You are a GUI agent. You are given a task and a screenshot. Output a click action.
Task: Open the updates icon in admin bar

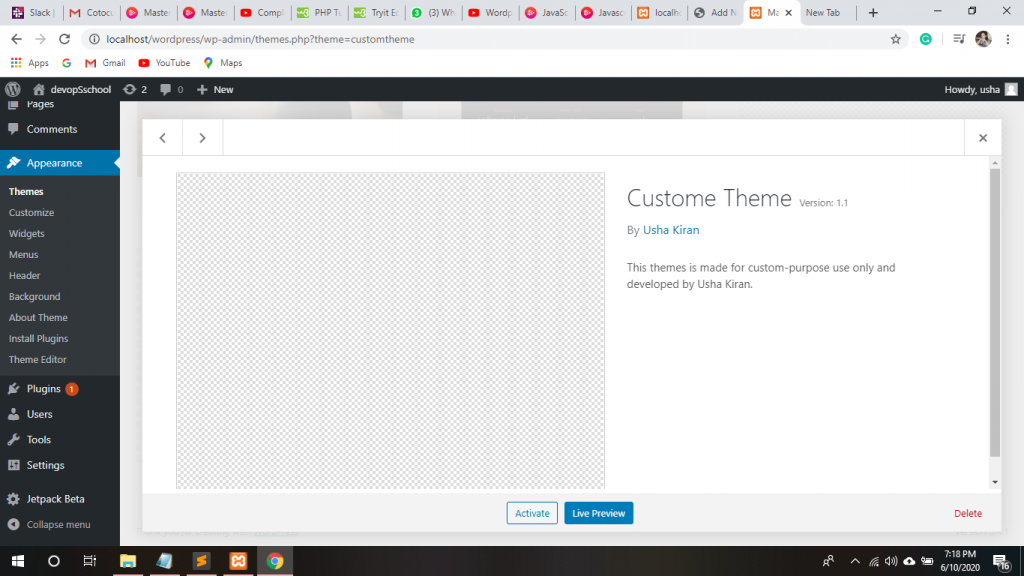[x=134, y=89]
